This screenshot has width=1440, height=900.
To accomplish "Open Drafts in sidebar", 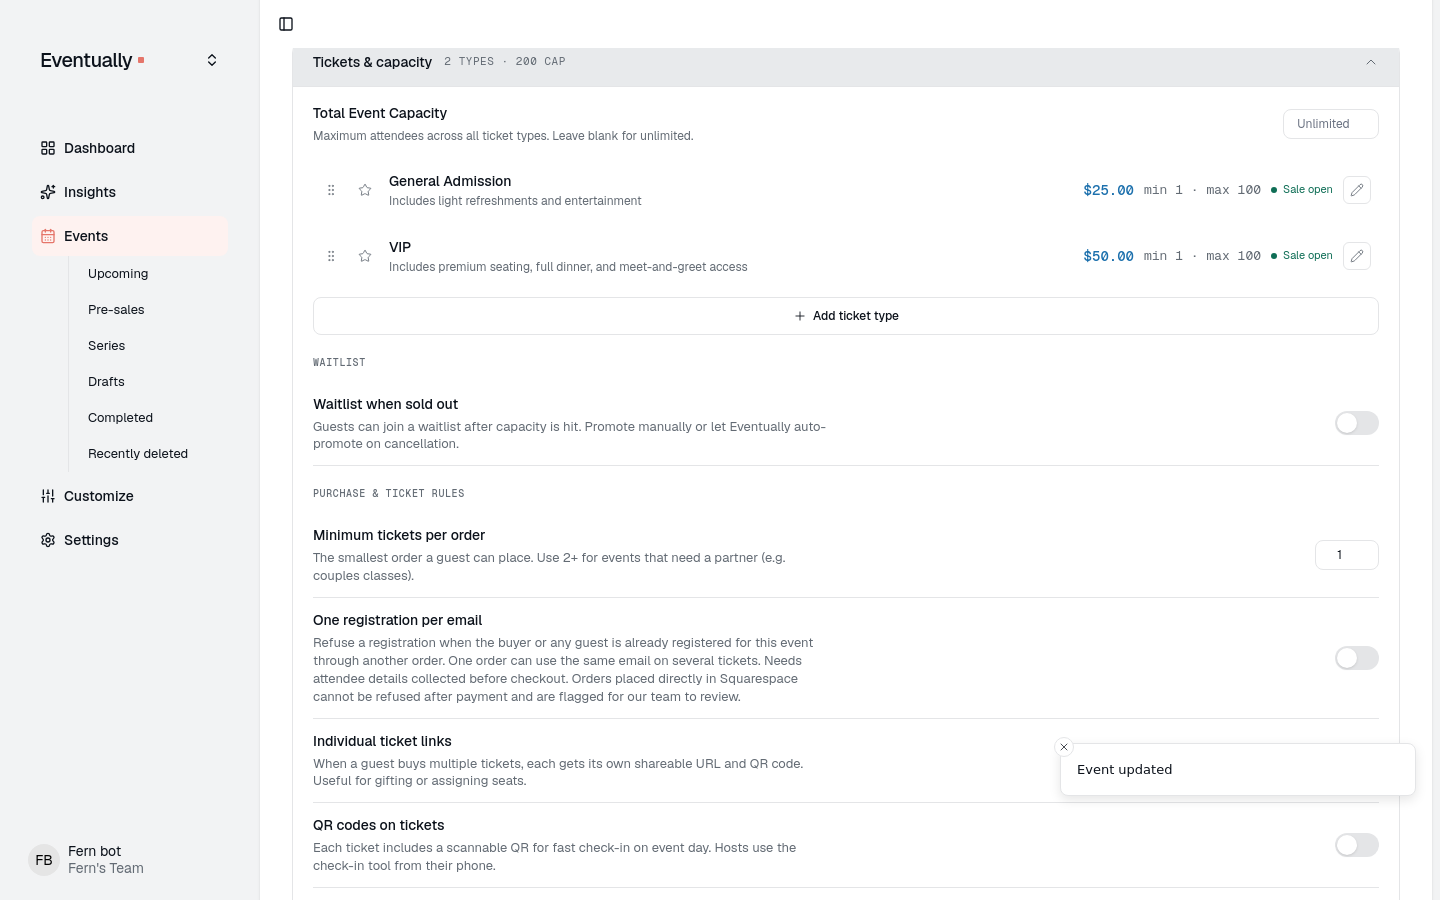I will 106,382.
